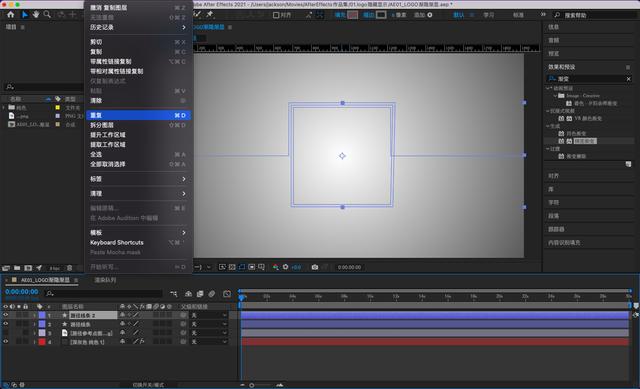The width and height of the screenshot is (640, 389).
Task: Toggle the fx effects switch on layer 4
Action: pos(142,342)
